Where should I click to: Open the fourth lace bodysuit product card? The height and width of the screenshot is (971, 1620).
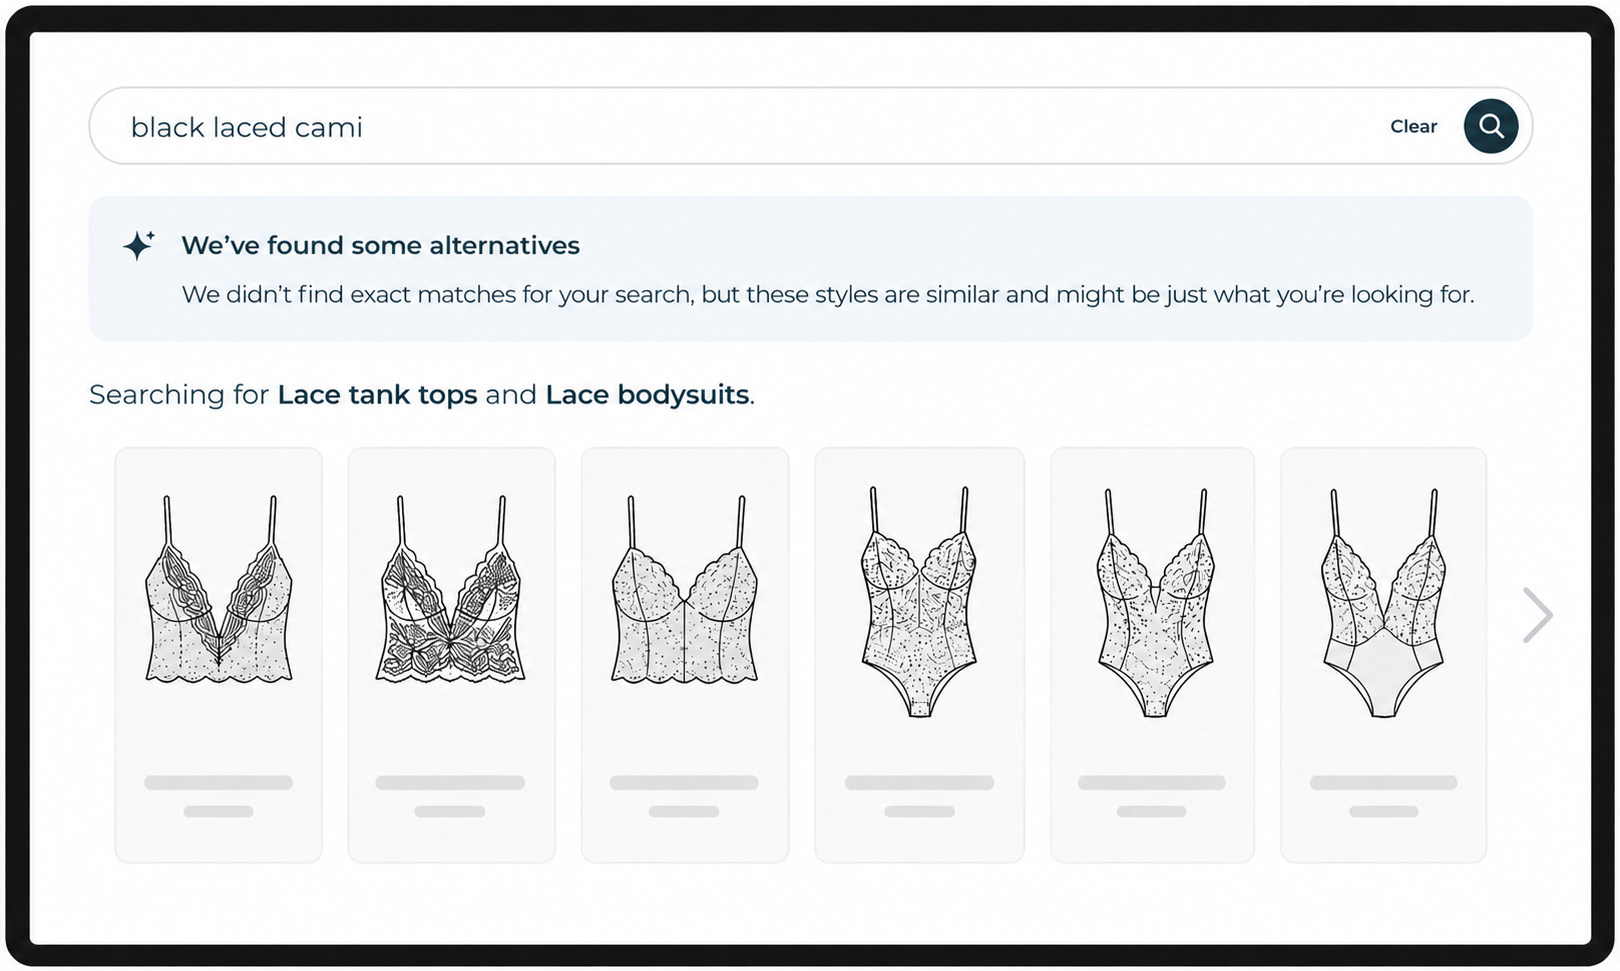pos(919,655)
